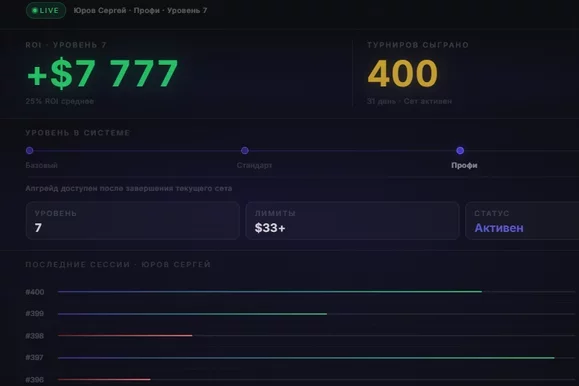The width and height of the screenshot is (579, 386).
Task: Click the 'ПОСЛЕДНИЕ СЕССИИ · ЮРОВ СЕРГЕЙ' heading
Action: point(118,264)
